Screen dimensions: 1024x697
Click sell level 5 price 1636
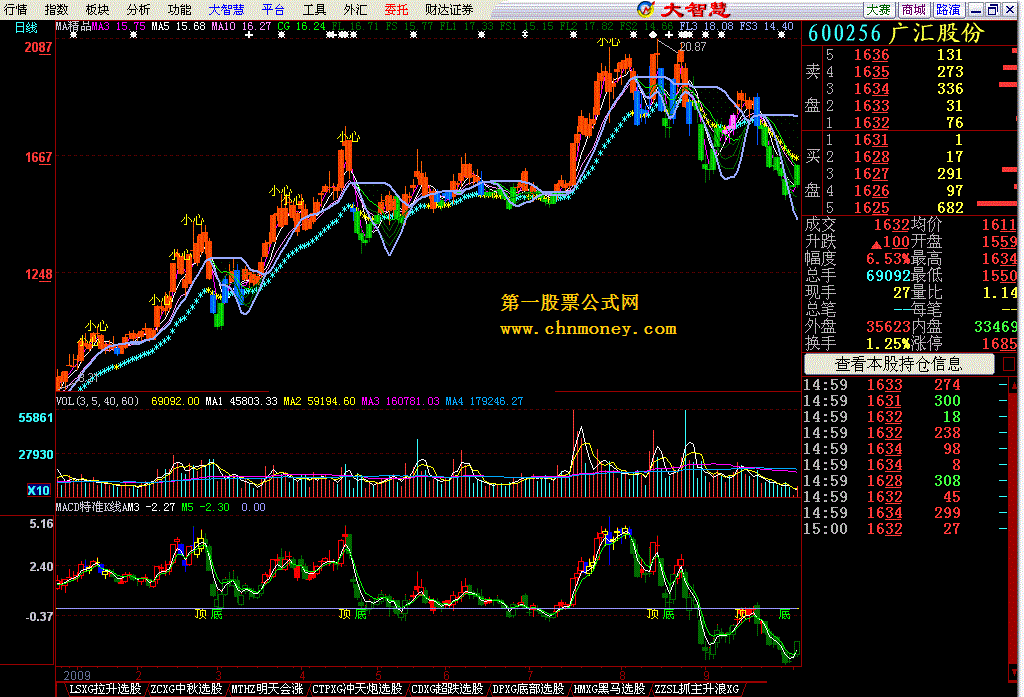pyautogui.click(x=872, y=55)
